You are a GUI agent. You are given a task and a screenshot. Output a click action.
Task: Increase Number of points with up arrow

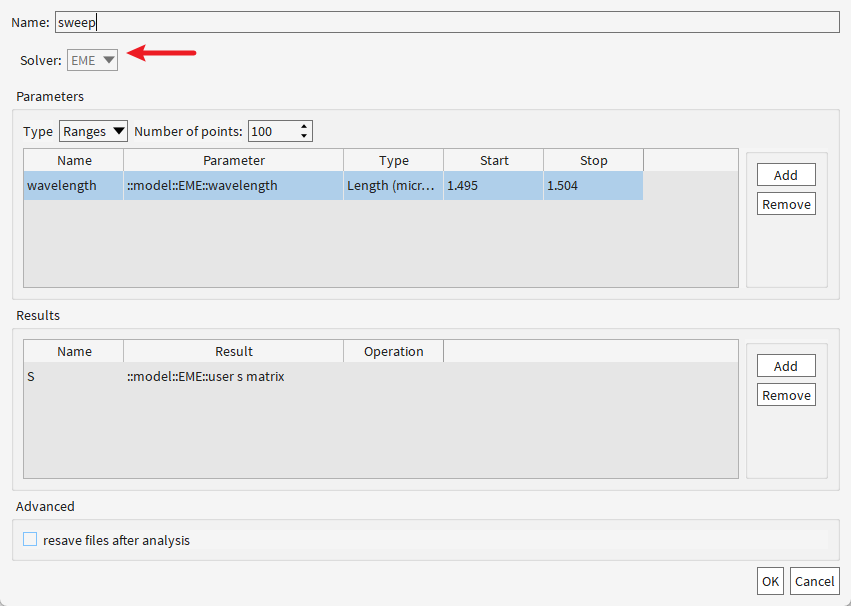[304, 126]
